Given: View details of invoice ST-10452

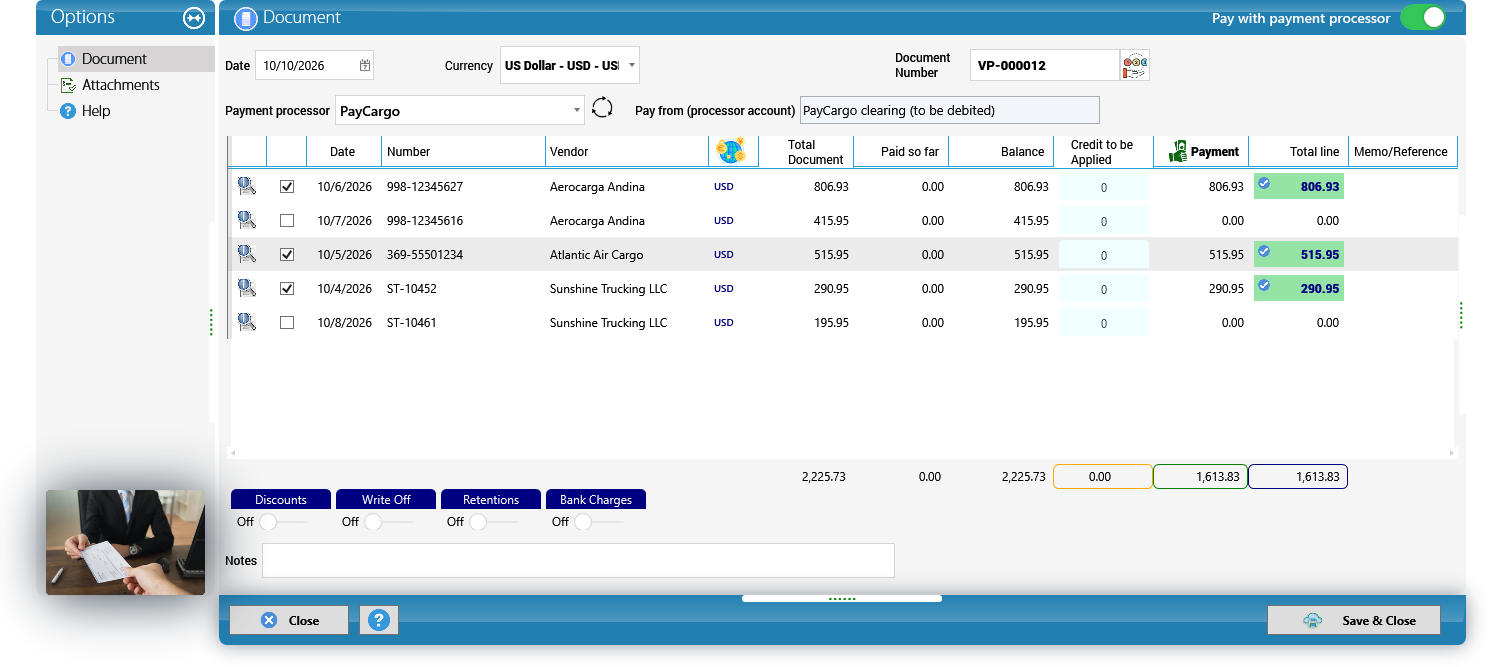Looking at the screenshot, I should coord(247,288).
